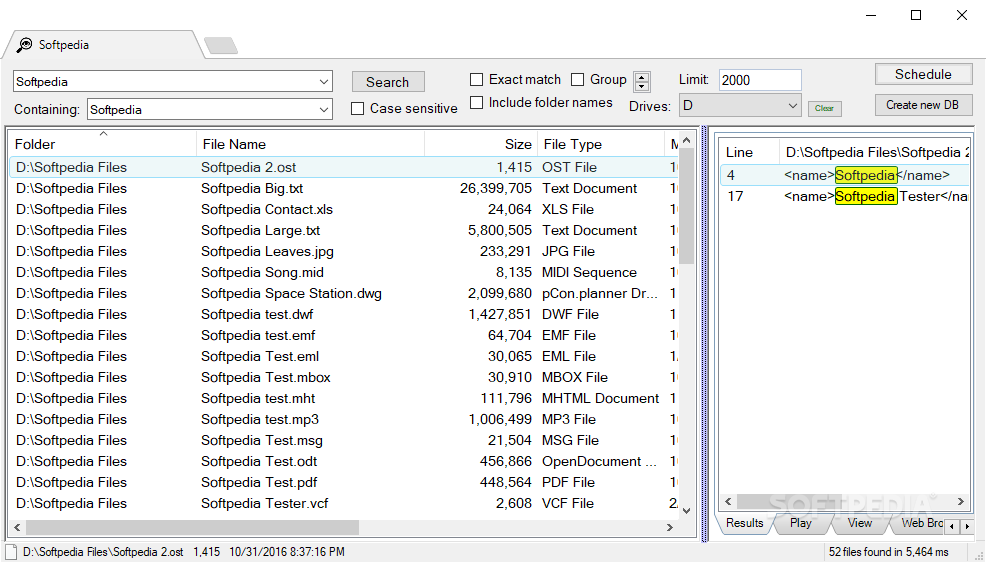Click the preview pane scroll left arrow
Viewport: 986px width, 563px height.
[728, 501]
